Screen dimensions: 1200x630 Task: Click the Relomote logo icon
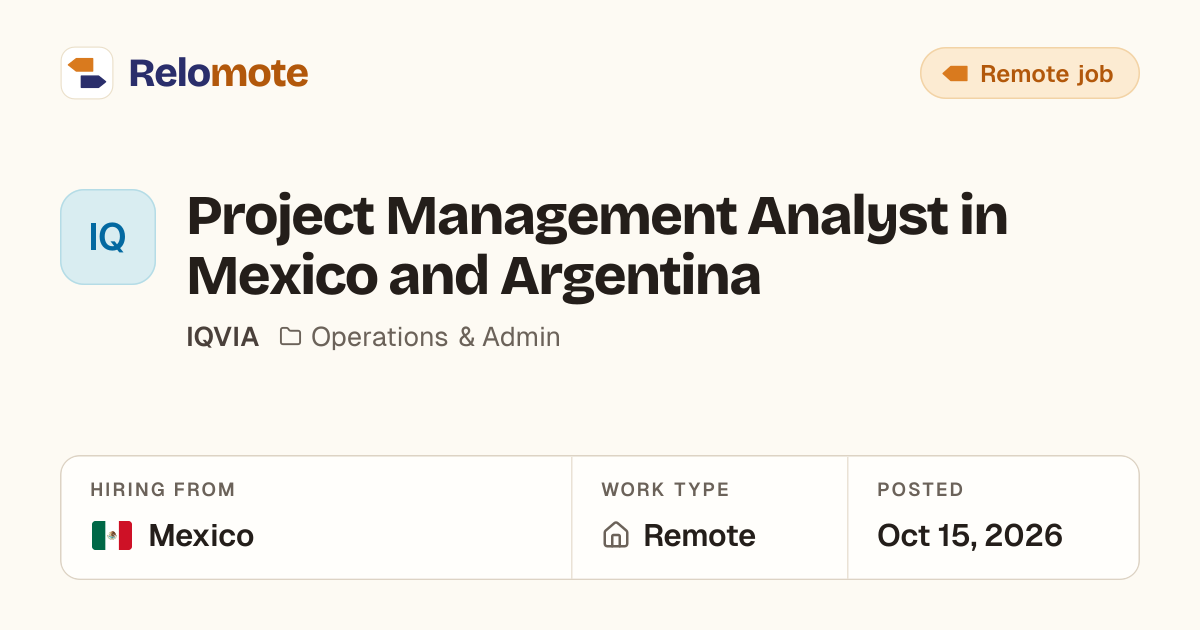tap(87, 73)
